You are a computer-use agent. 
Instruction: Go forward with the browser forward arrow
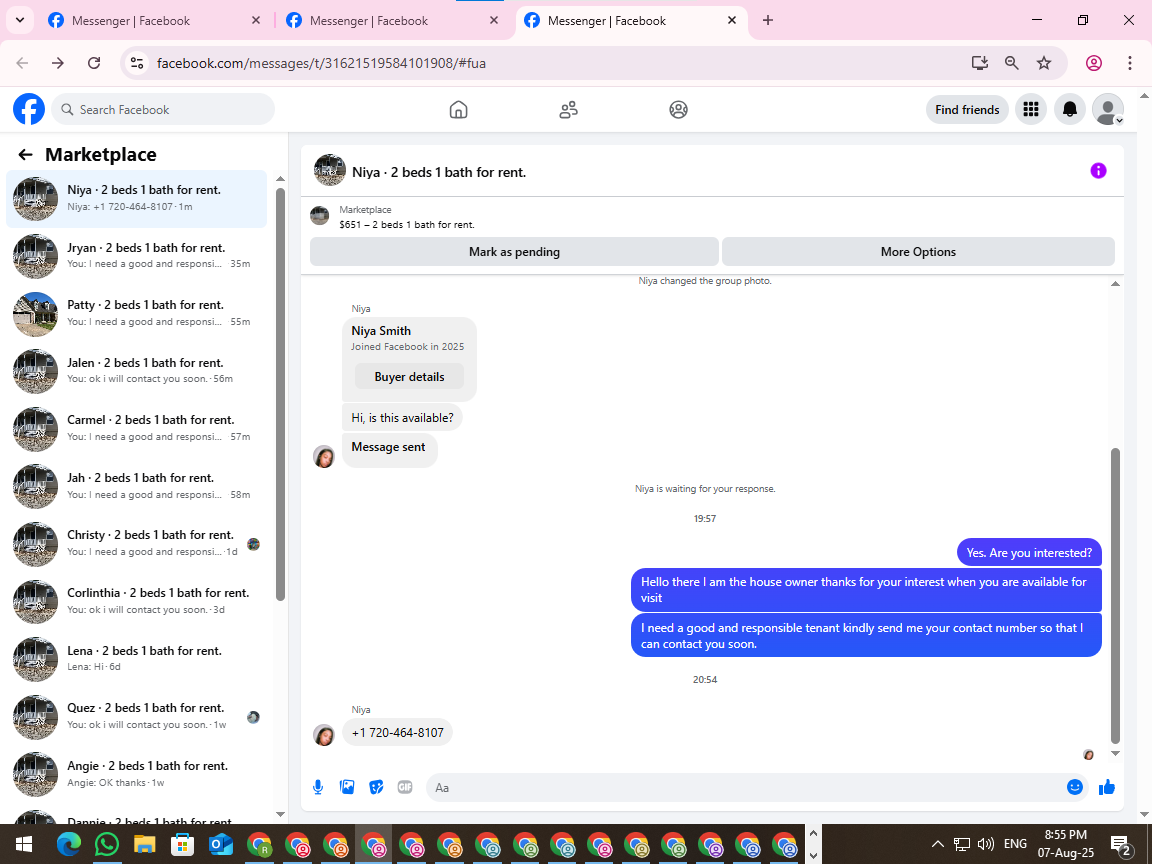58,63
